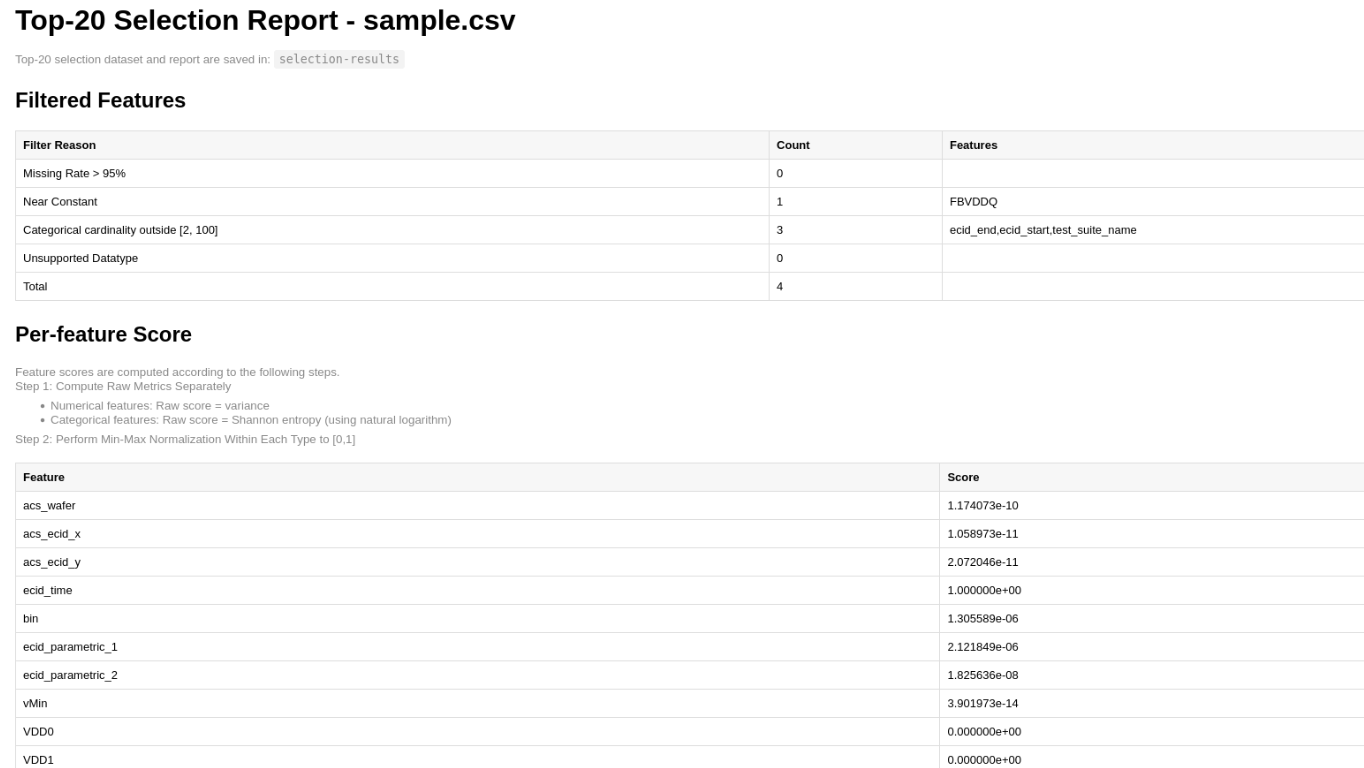Click the Missing Rate > 95% cell

pyautogui.click(x=74, y=174)
